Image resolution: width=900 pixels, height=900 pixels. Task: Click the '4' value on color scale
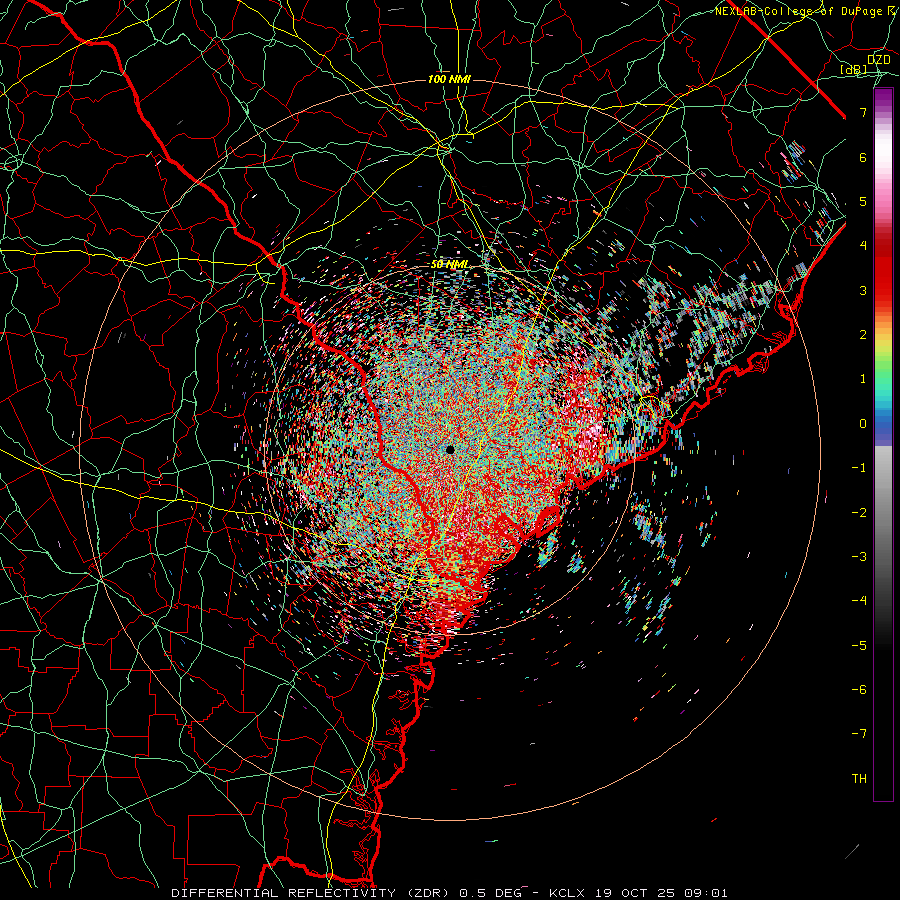(x=863, y=246)
